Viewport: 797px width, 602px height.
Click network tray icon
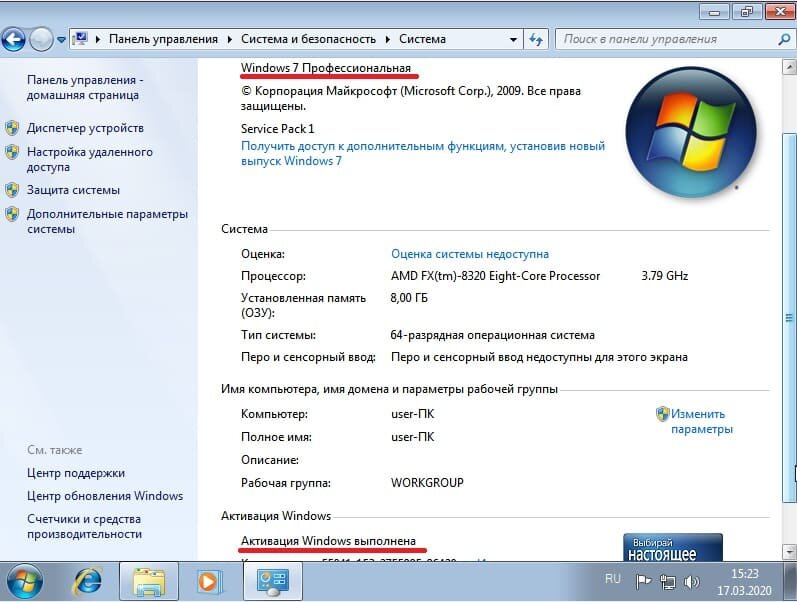[668, 581]
